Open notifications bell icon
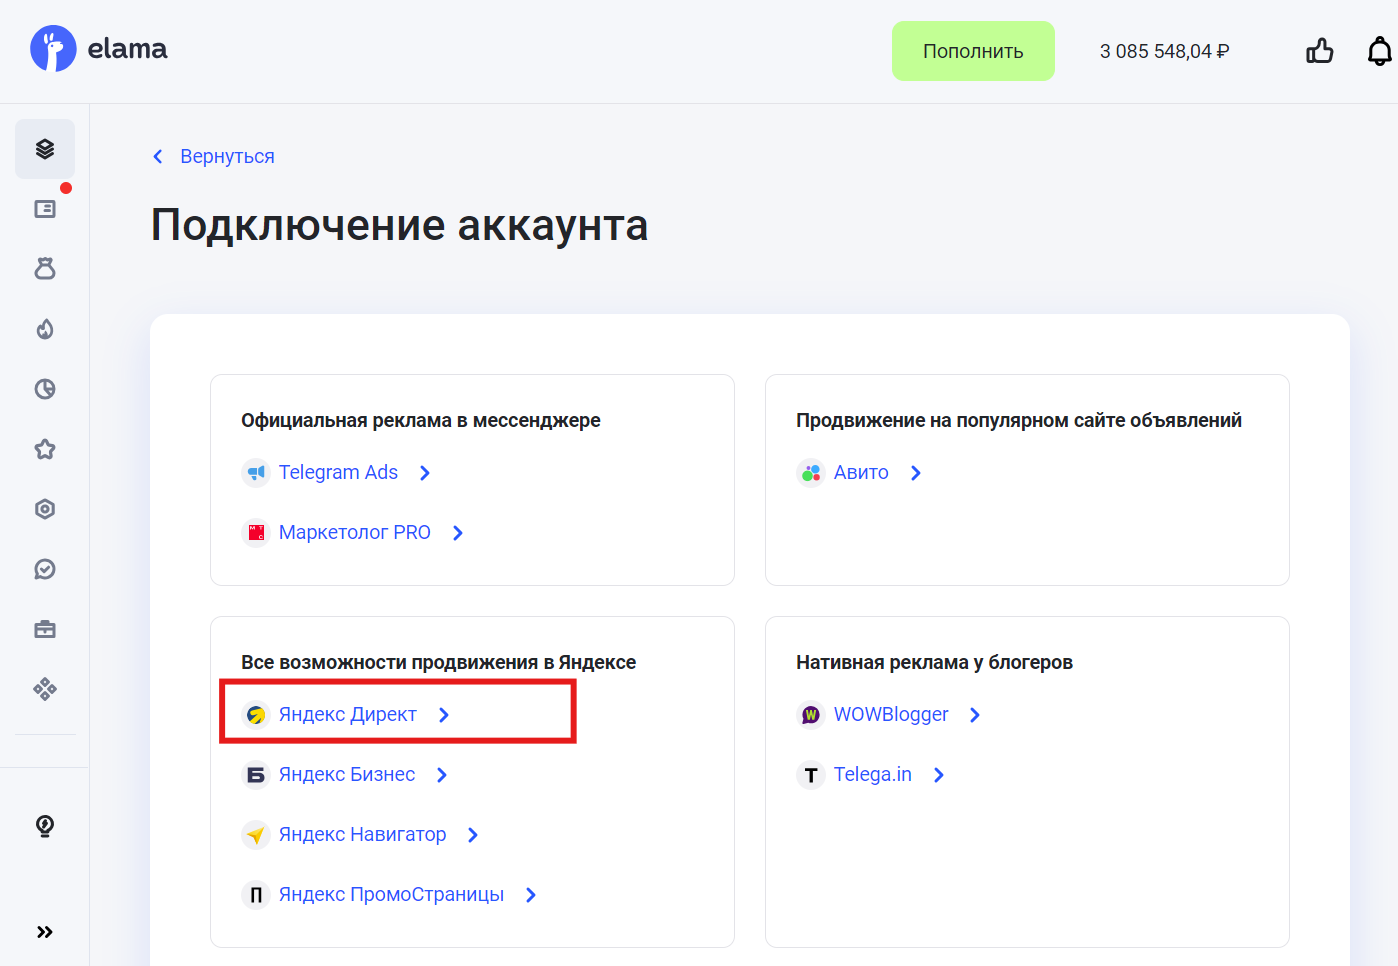The height and width of the screenshot is (966, 1398). tap(1380, 51)
